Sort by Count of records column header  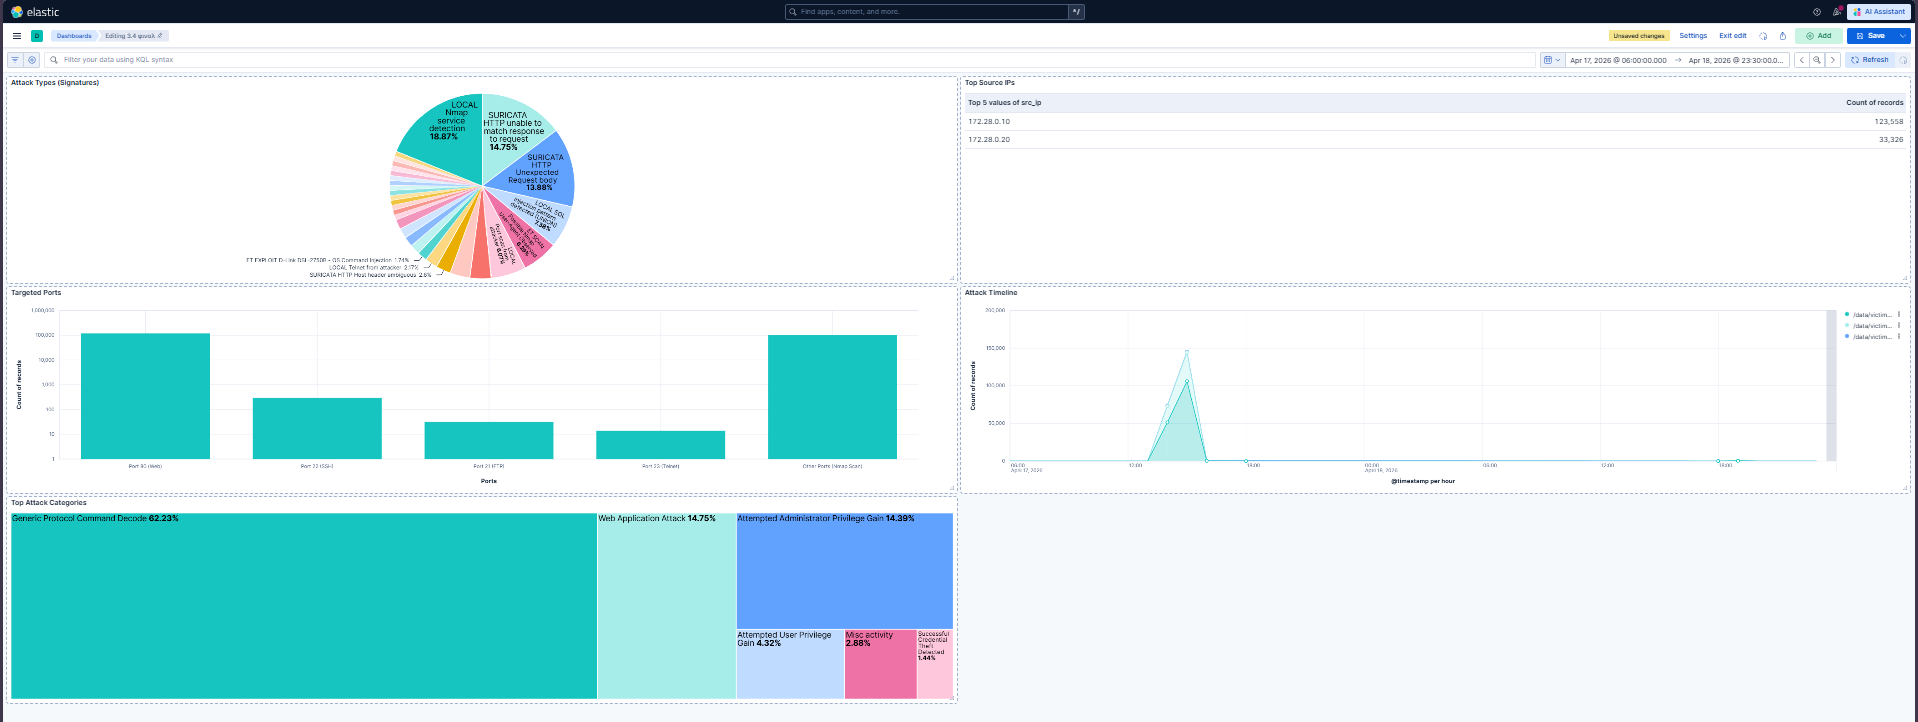tap(1874, 103)
